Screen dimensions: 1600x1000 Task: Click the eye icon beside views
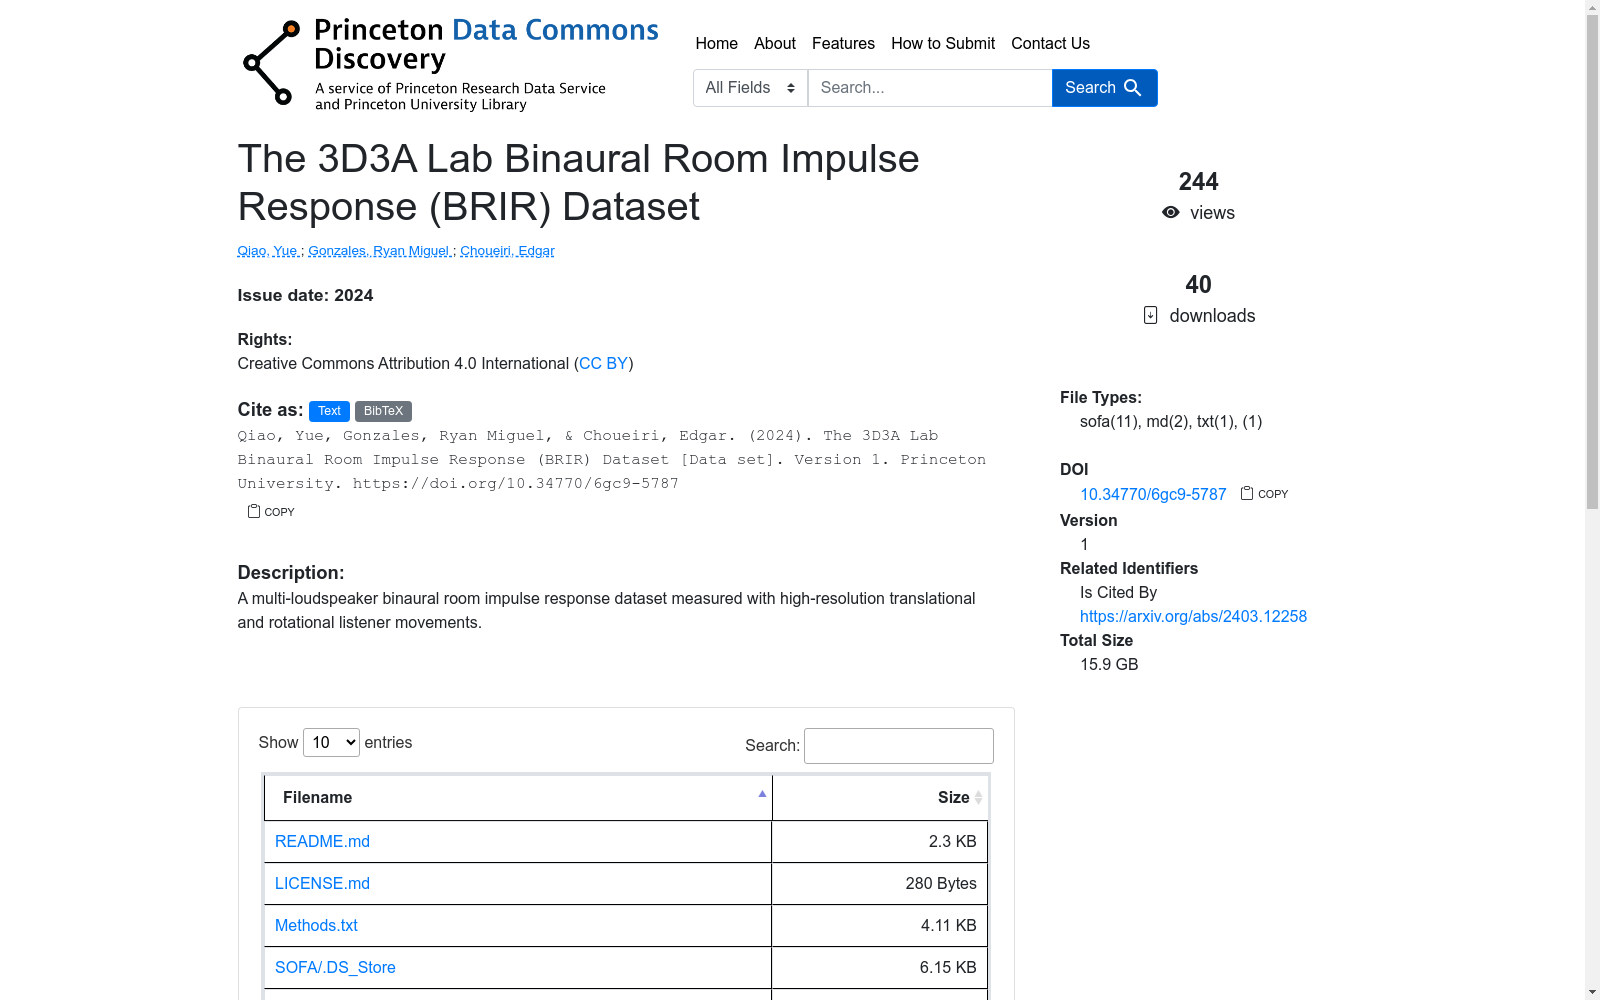(1170, 212)
